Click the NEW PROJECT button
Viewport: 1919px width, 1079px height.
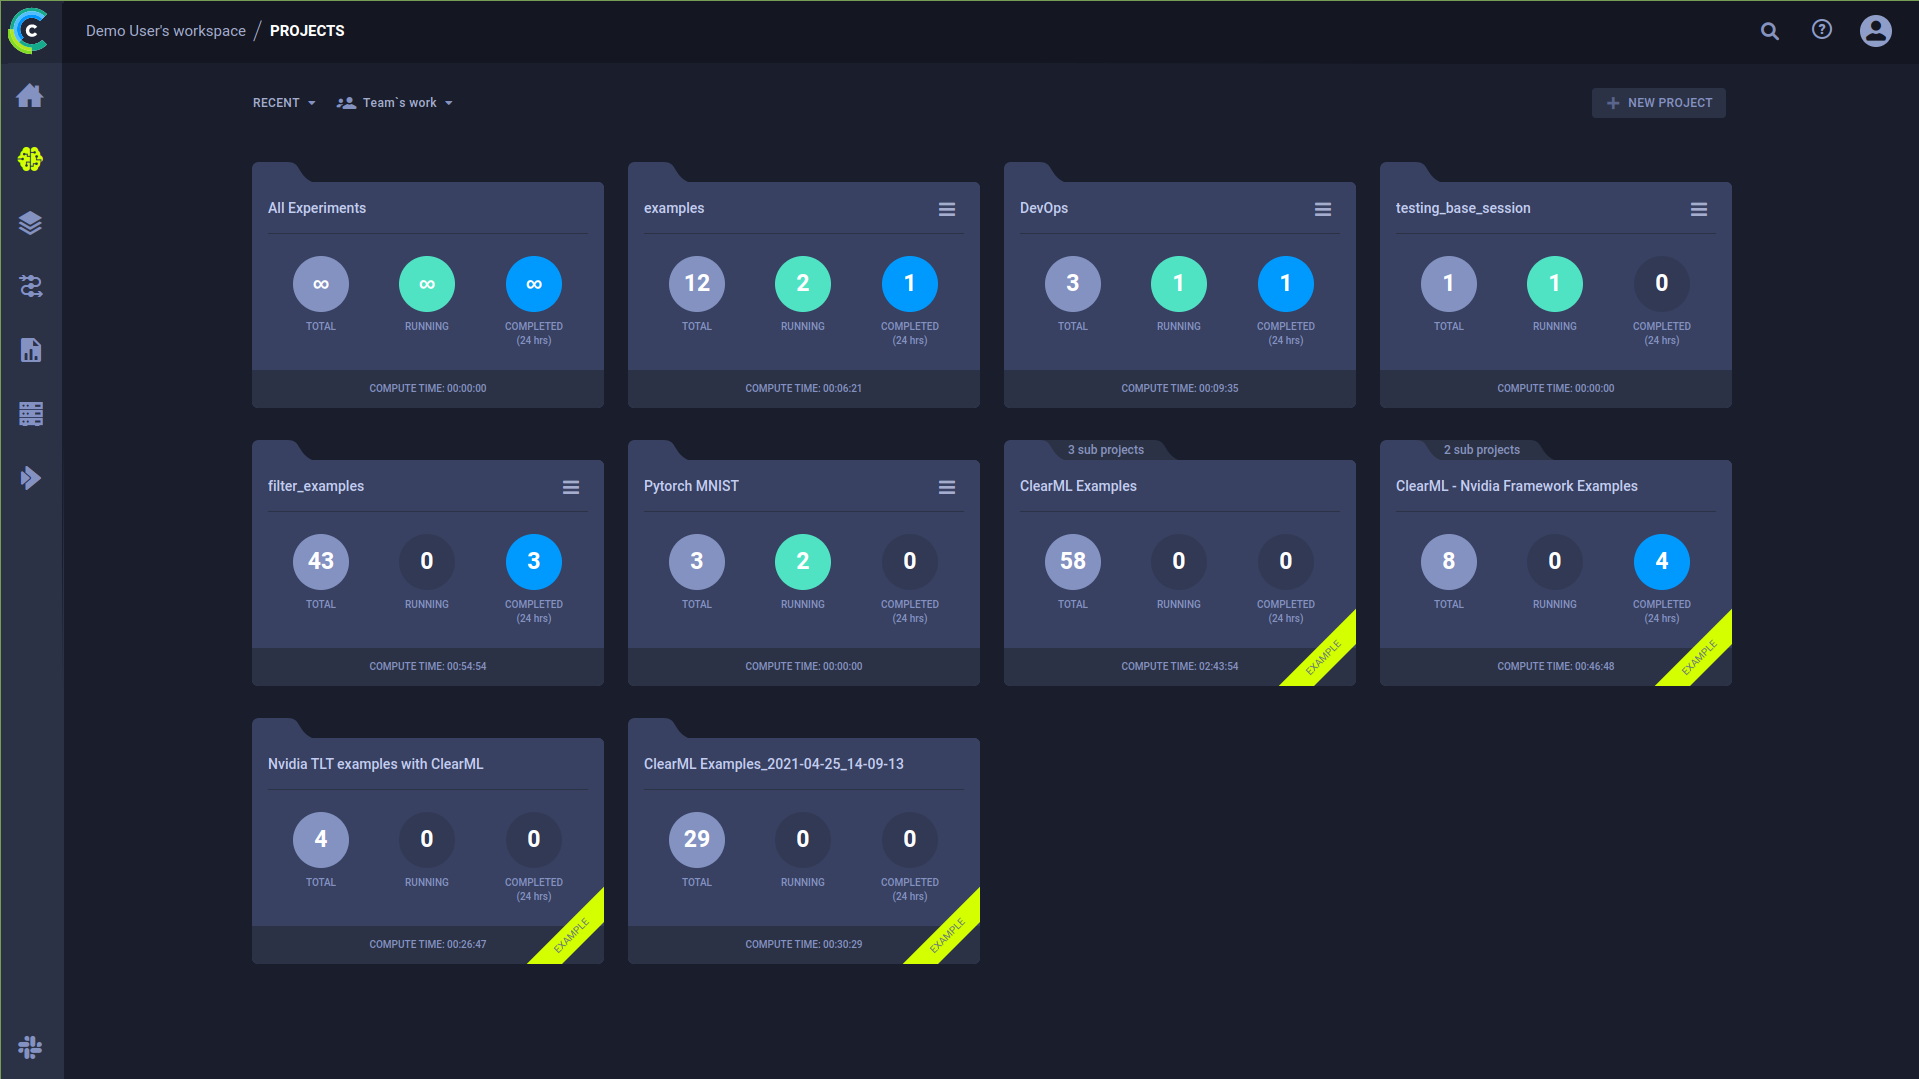point(1658,102)
